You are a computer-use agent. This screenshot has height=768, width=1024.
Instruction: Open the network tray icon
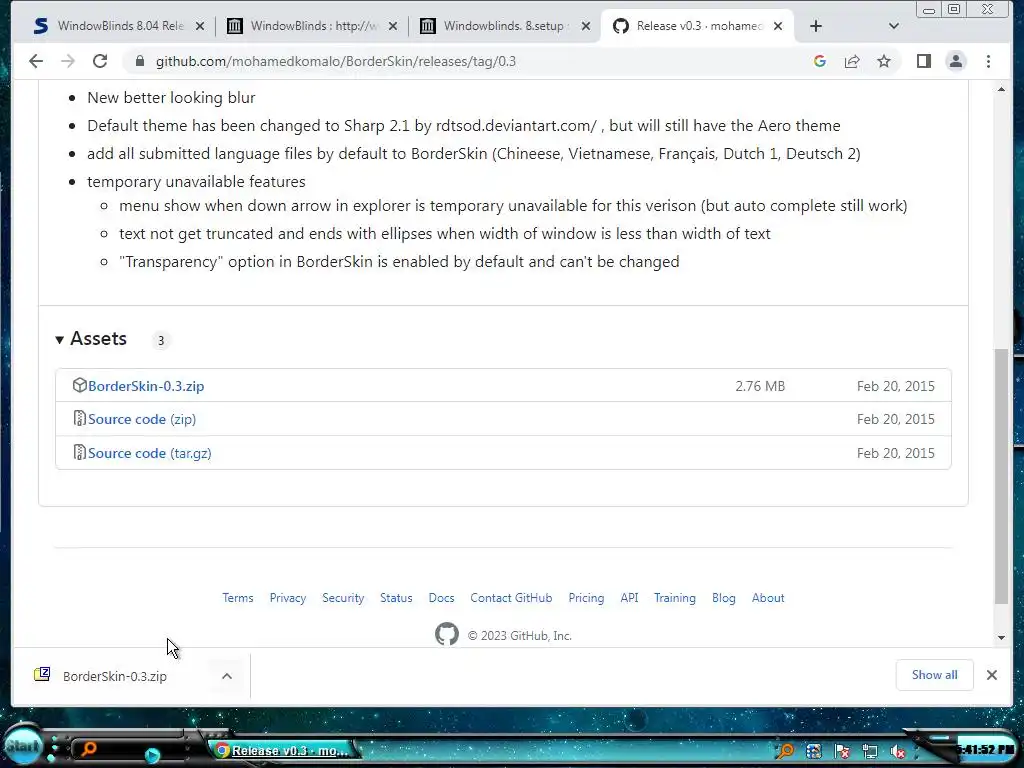point(870,752)
